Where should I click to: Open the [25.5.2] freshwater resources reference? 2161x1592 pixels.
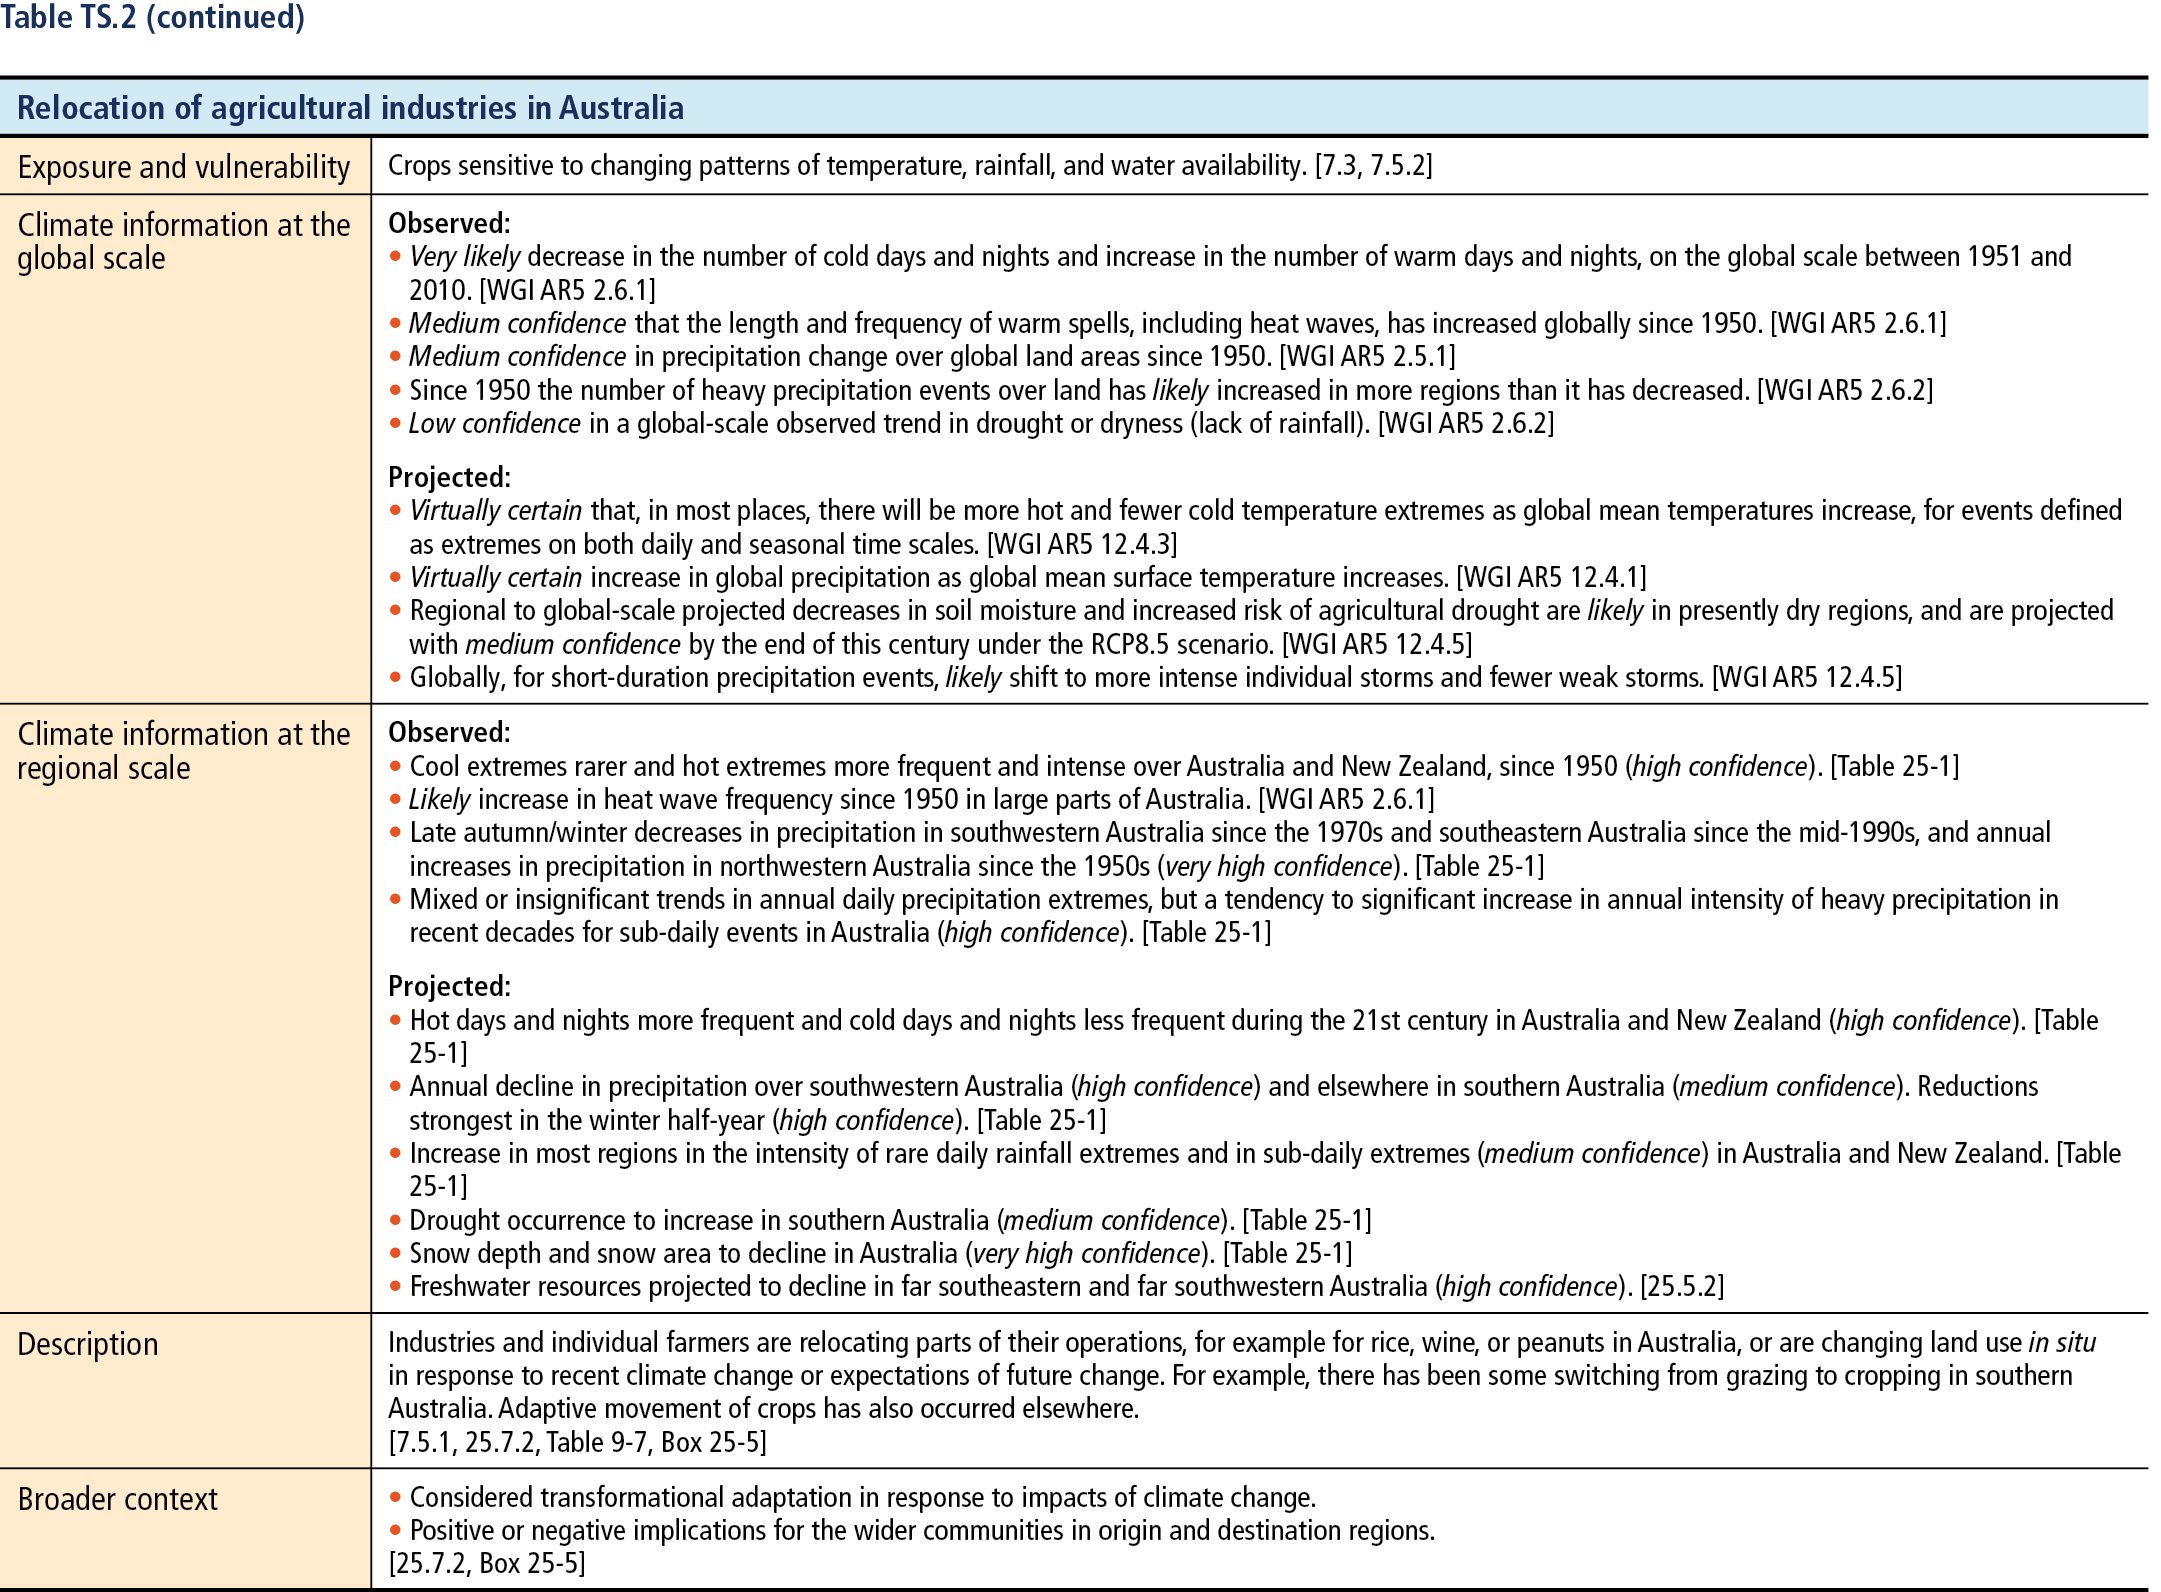tap(1682, 1286)
